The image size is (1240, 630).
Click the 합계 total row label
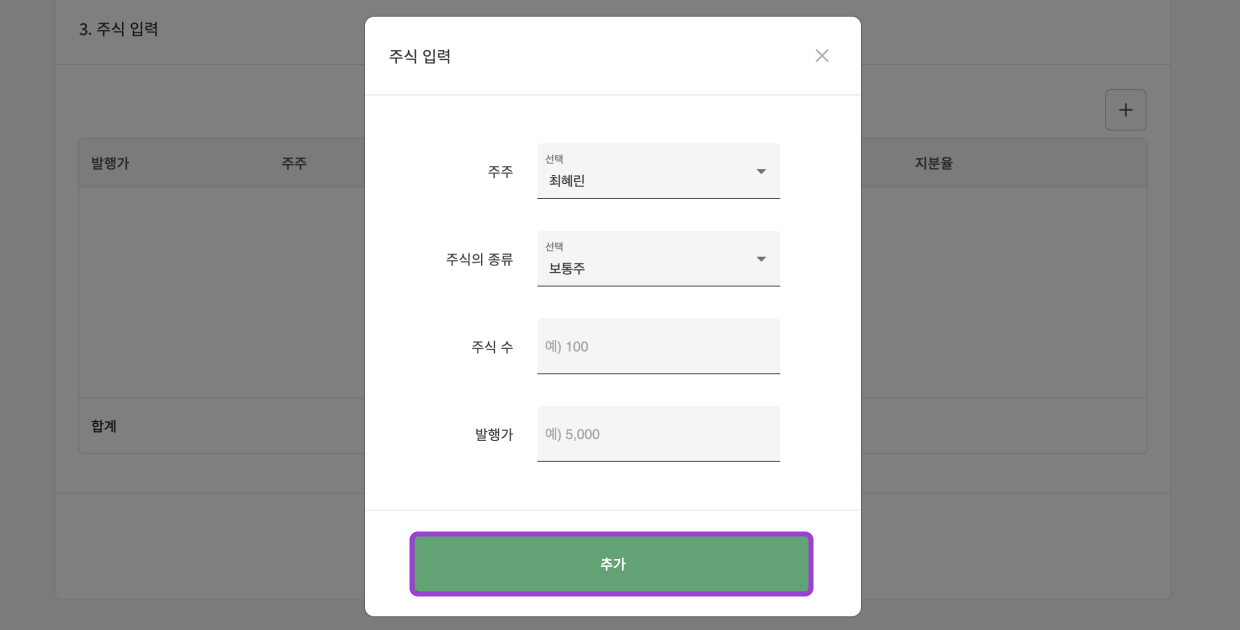tap(104, 426)
